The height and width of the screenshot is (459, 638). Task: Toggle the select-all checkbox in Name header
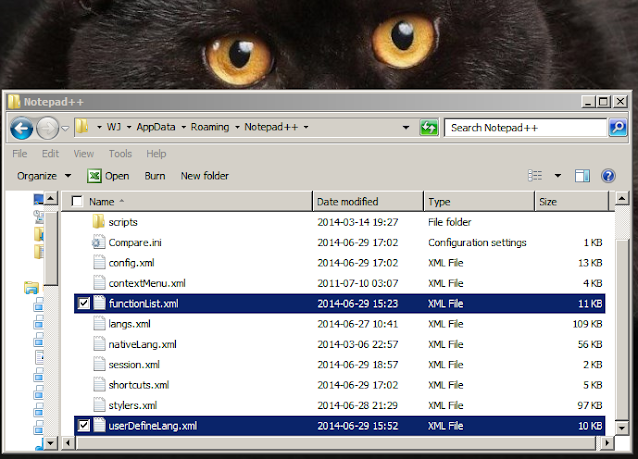[77, 201]
